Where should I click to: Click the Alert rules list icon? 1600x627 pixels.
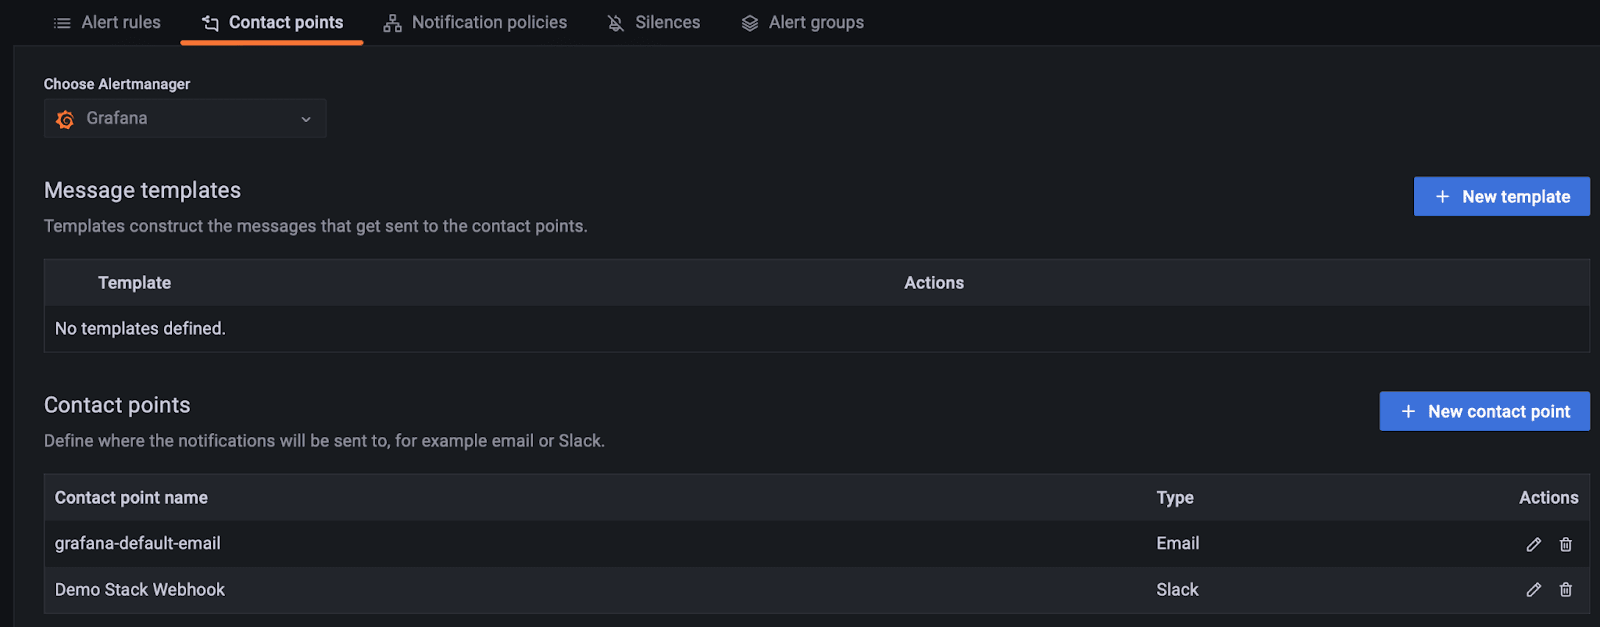coord(62,23)
